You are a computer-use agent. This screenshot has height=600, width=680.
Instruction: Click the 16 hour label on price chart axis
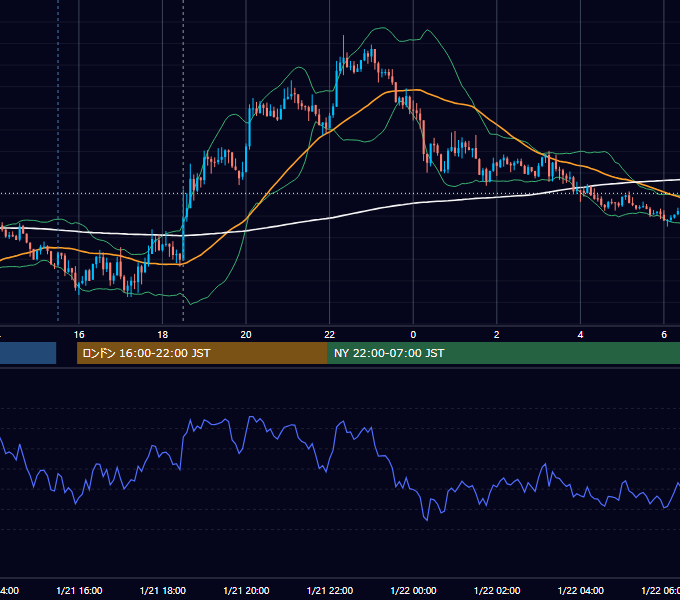79,335
